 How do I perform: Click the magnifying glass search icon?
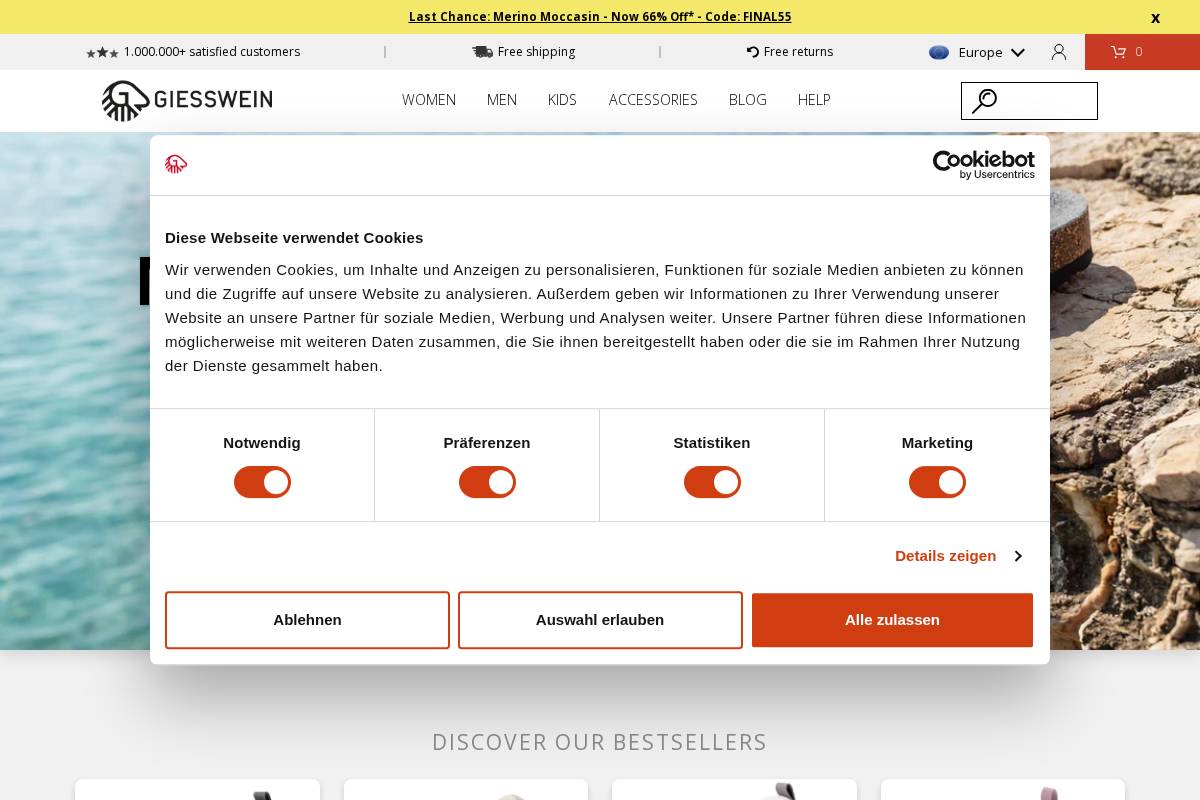point(985,101)
